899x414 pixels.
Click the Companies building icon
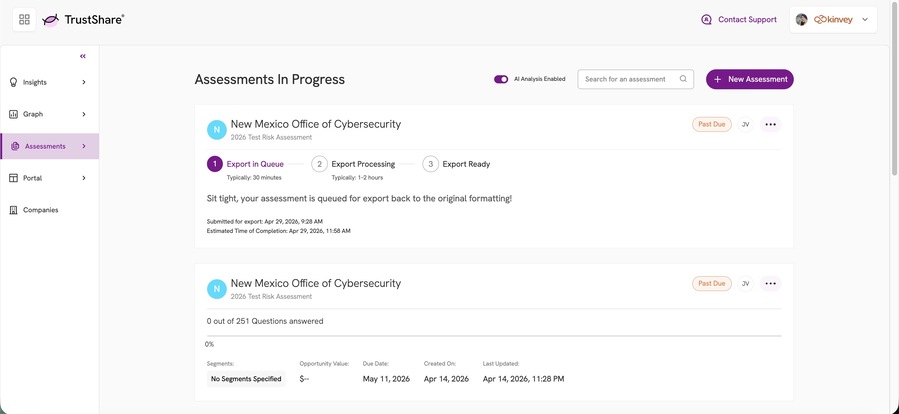coord(14,210)
